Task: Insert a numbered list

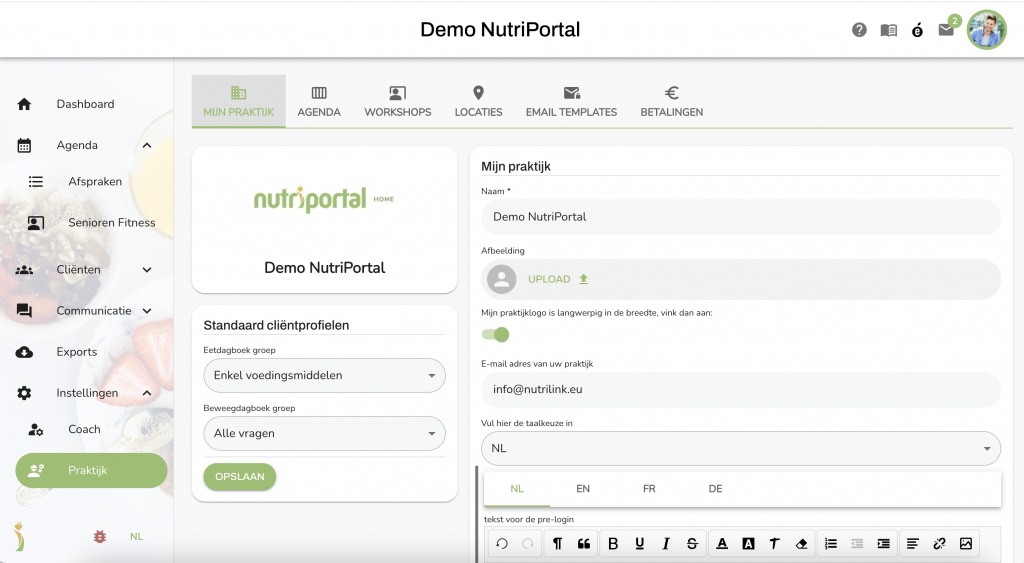Action: [x=831, y=543]
